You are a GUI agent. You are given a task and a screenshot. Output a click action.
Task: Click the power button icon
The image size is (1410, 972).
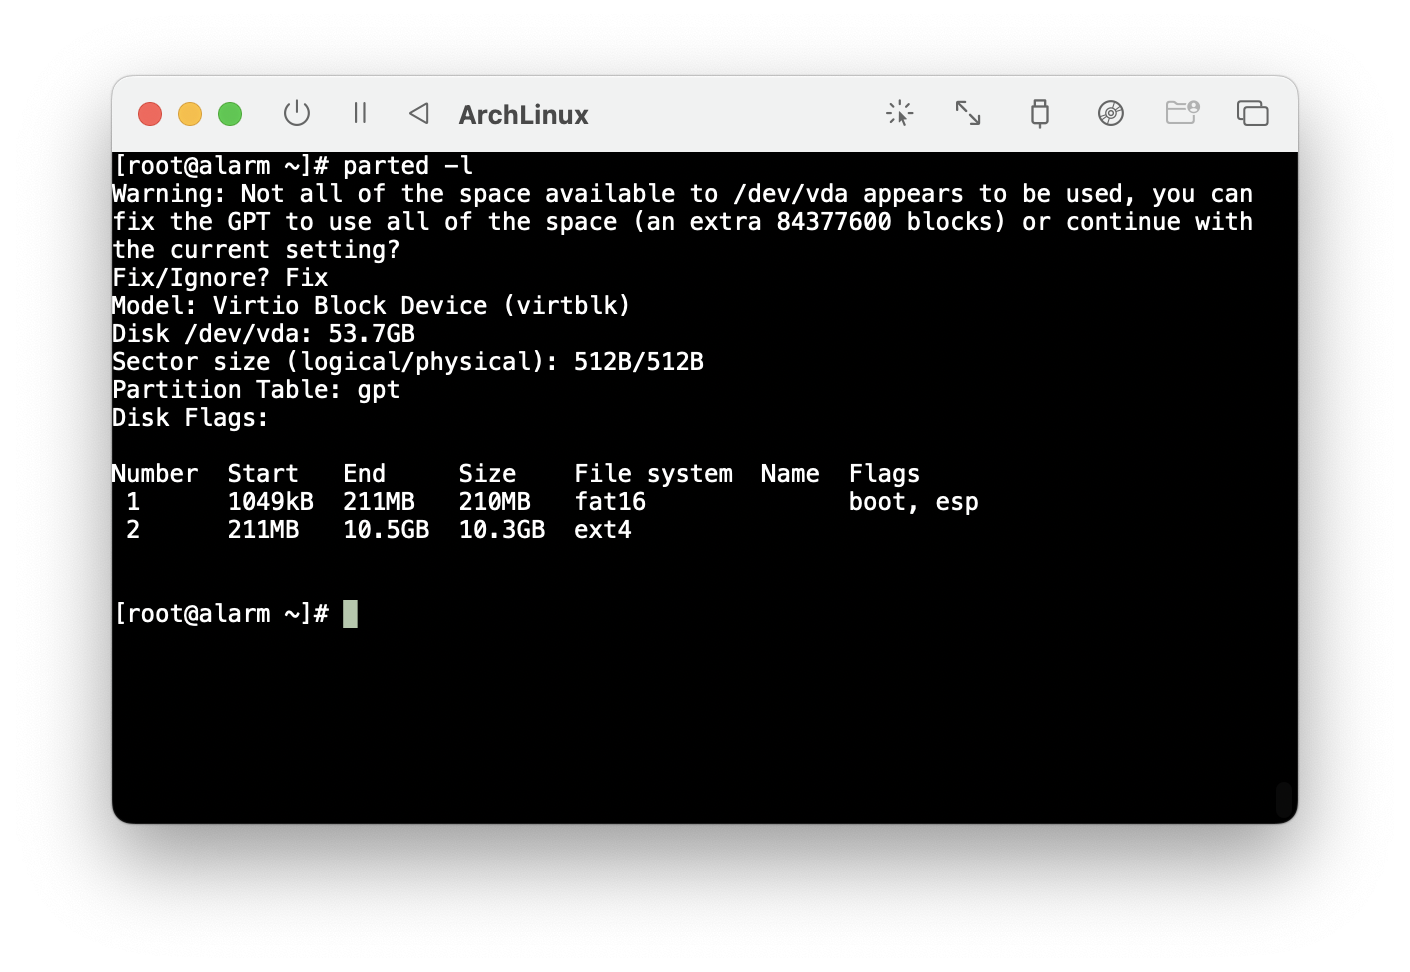297,113
